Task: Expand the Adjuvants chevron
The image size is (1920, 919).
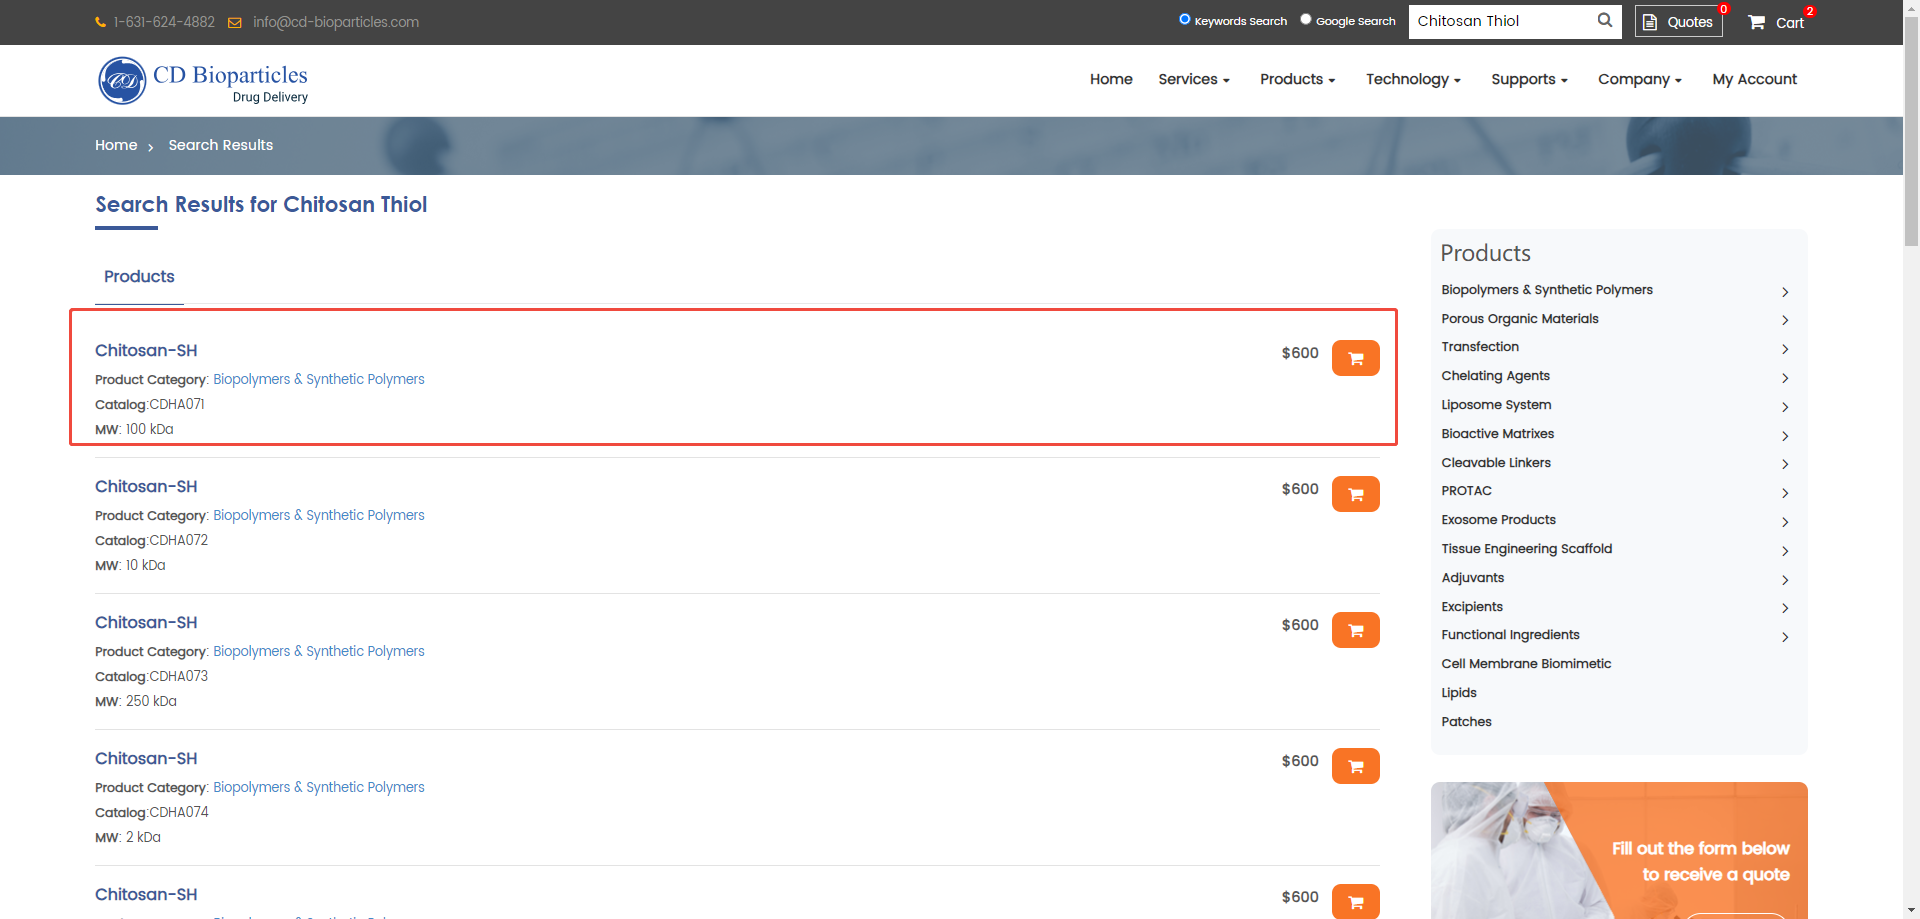Action: (1785, 580)
